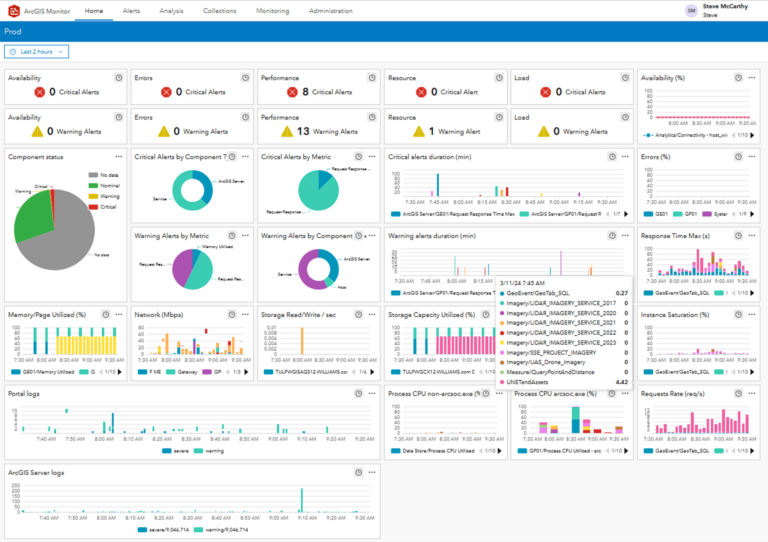Open the Last 2 hours time range dropdown
Screen dimensions: 768x542
click(36, 51)
